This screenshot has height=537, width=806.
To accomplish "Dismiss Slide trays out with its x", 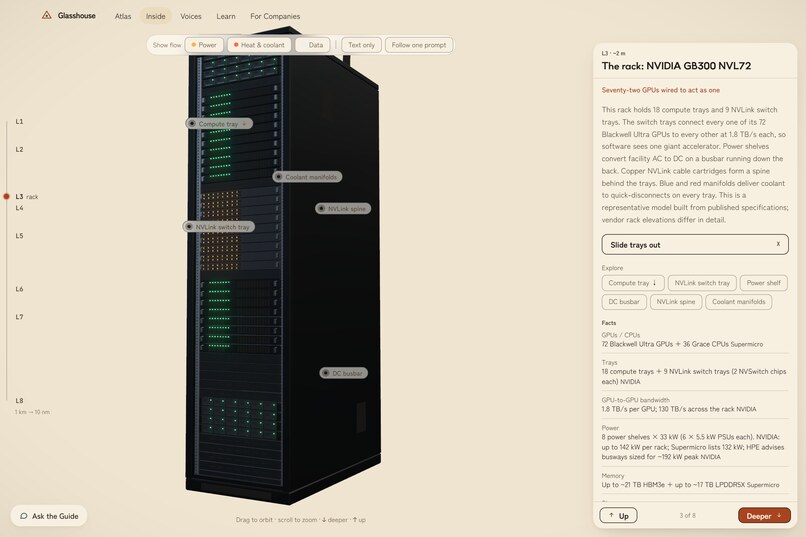I will click(x=778, y=244).
